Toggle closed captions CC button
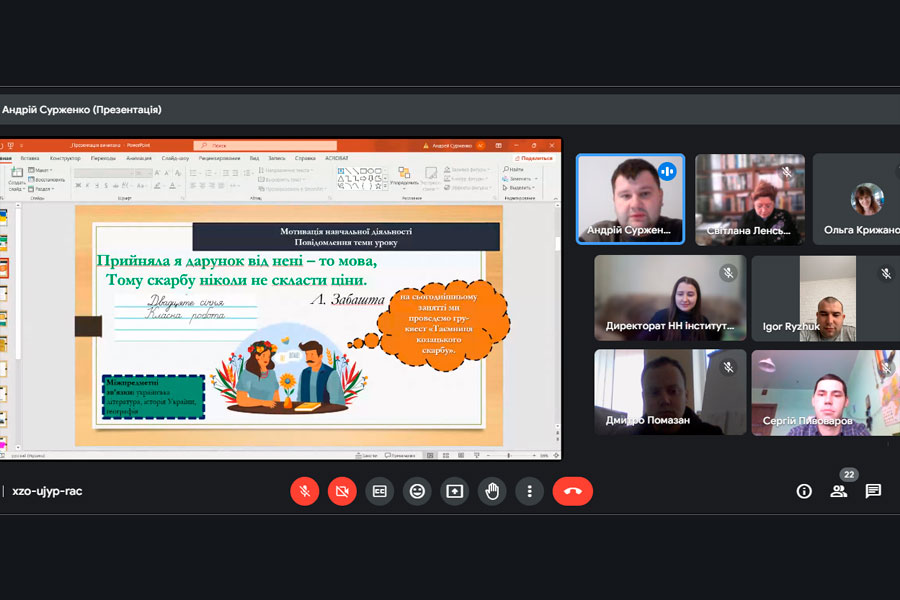900x600 pixels. coord(379,491)
